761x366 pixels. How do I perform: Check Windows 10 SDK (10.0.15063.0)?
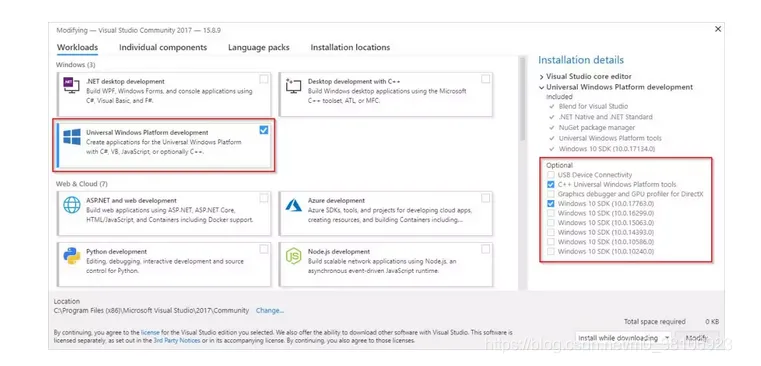(x=550, y=223)
